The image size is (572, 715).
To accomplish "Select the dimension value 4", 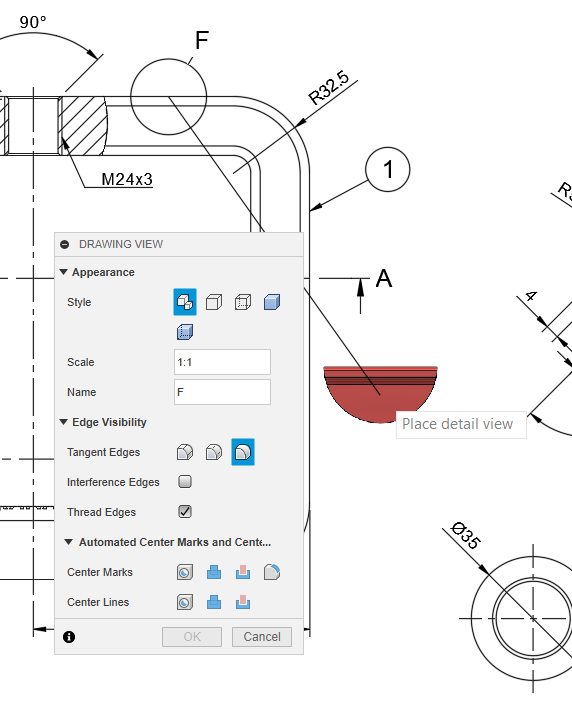I will [x=530, y=296].
